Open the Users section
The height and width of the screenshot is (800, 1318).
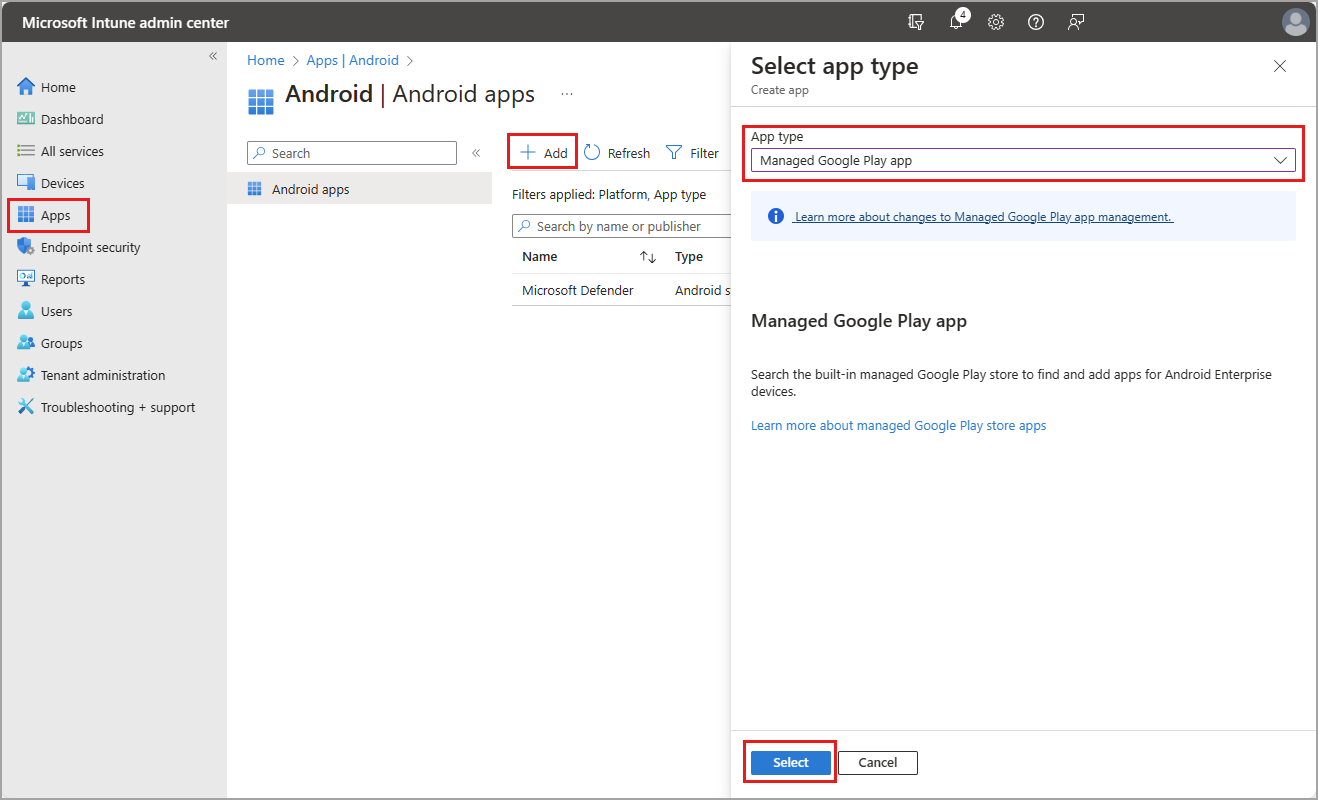(57, 311)
